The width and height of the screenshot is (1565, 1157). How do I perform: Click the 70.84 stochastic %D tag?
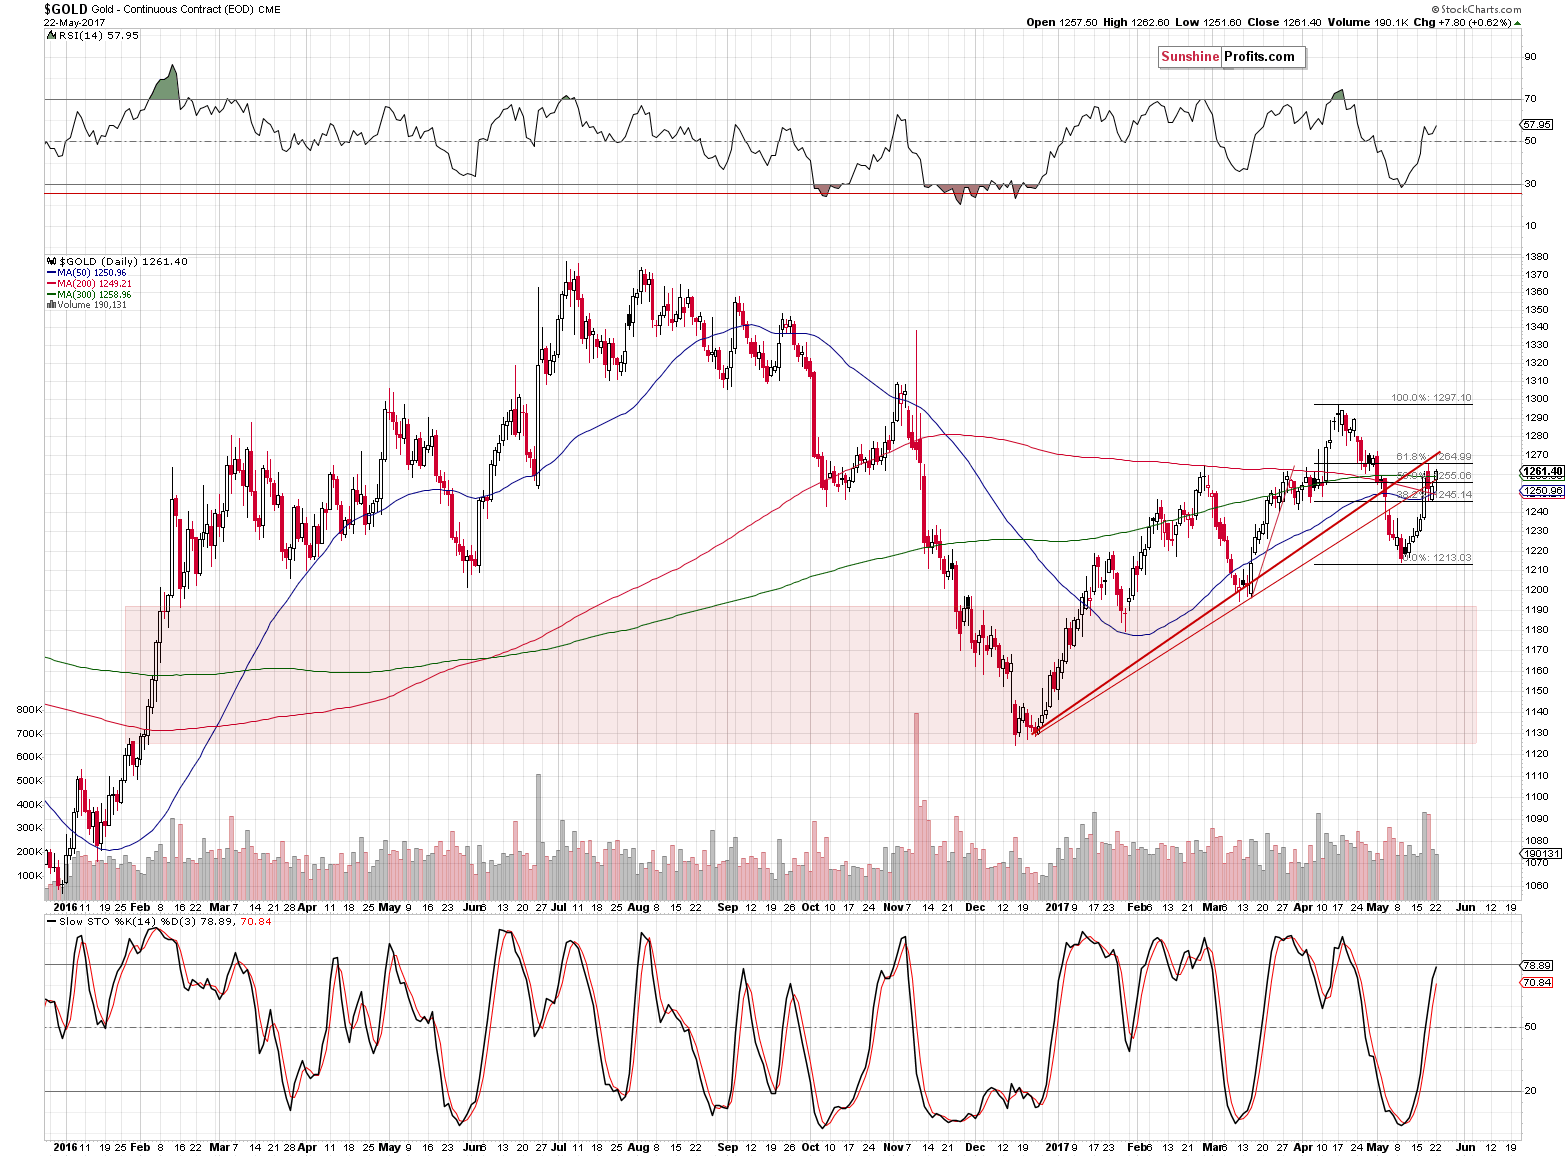[x=1536, y=983]
